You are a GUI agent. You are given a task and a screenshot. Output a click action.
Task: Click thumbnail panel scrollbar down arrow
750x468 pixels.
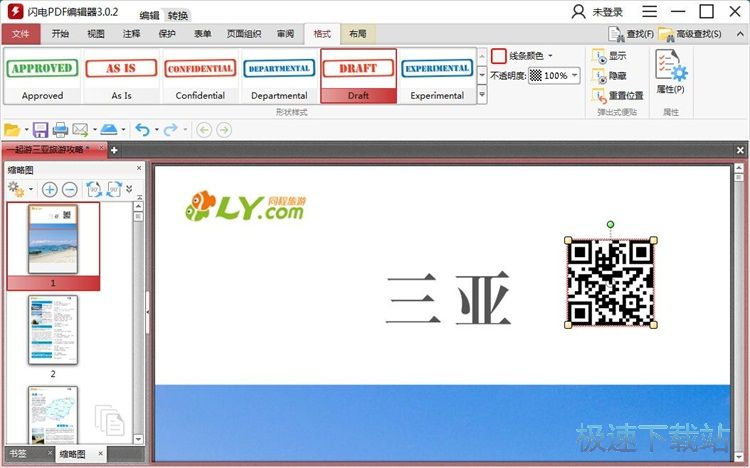[x=138, y=439]
